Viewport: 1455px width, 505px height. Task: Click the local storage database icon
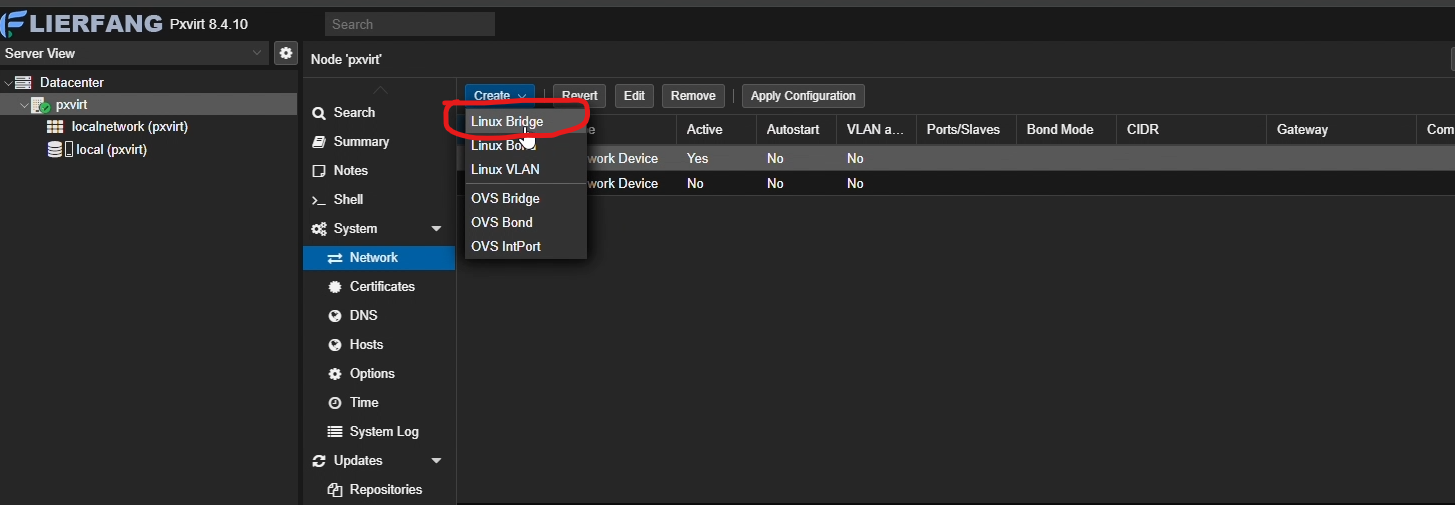(55, 150)
